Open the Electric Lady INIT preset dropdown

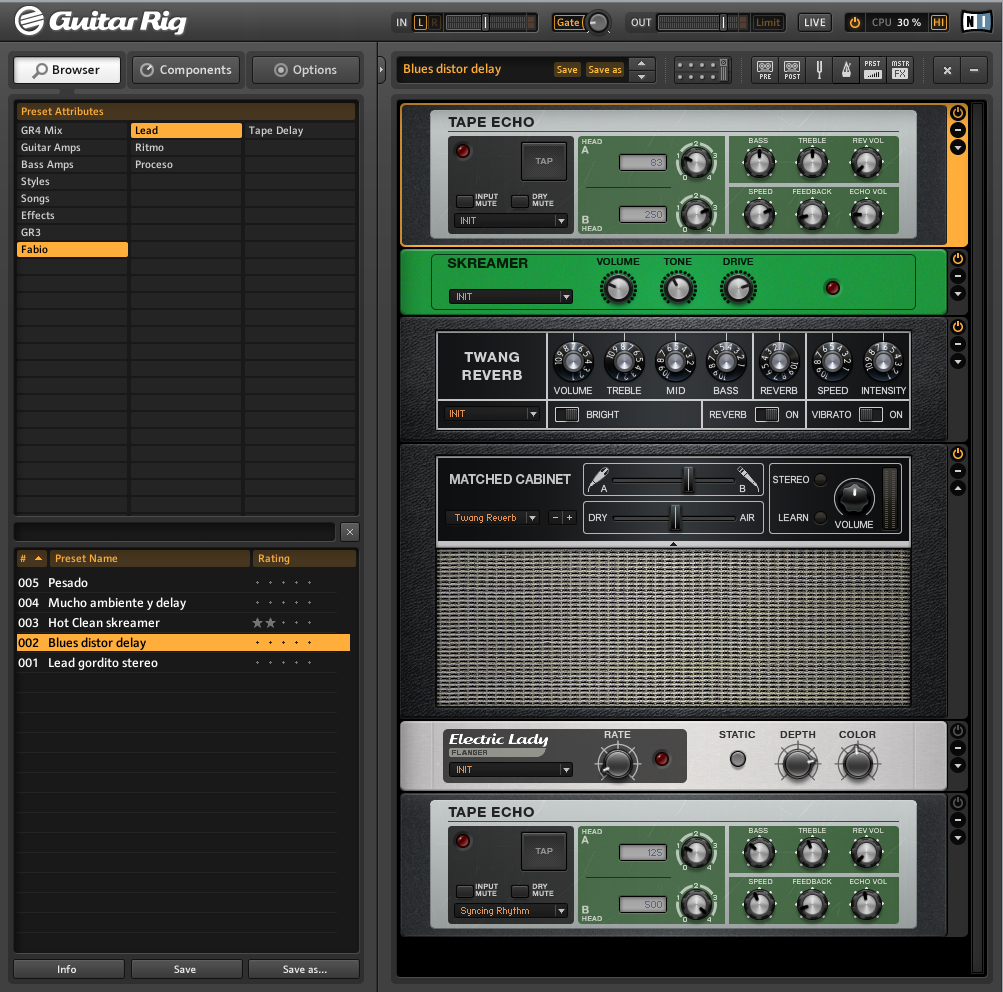pyautogui.click(x=511, y=770)
